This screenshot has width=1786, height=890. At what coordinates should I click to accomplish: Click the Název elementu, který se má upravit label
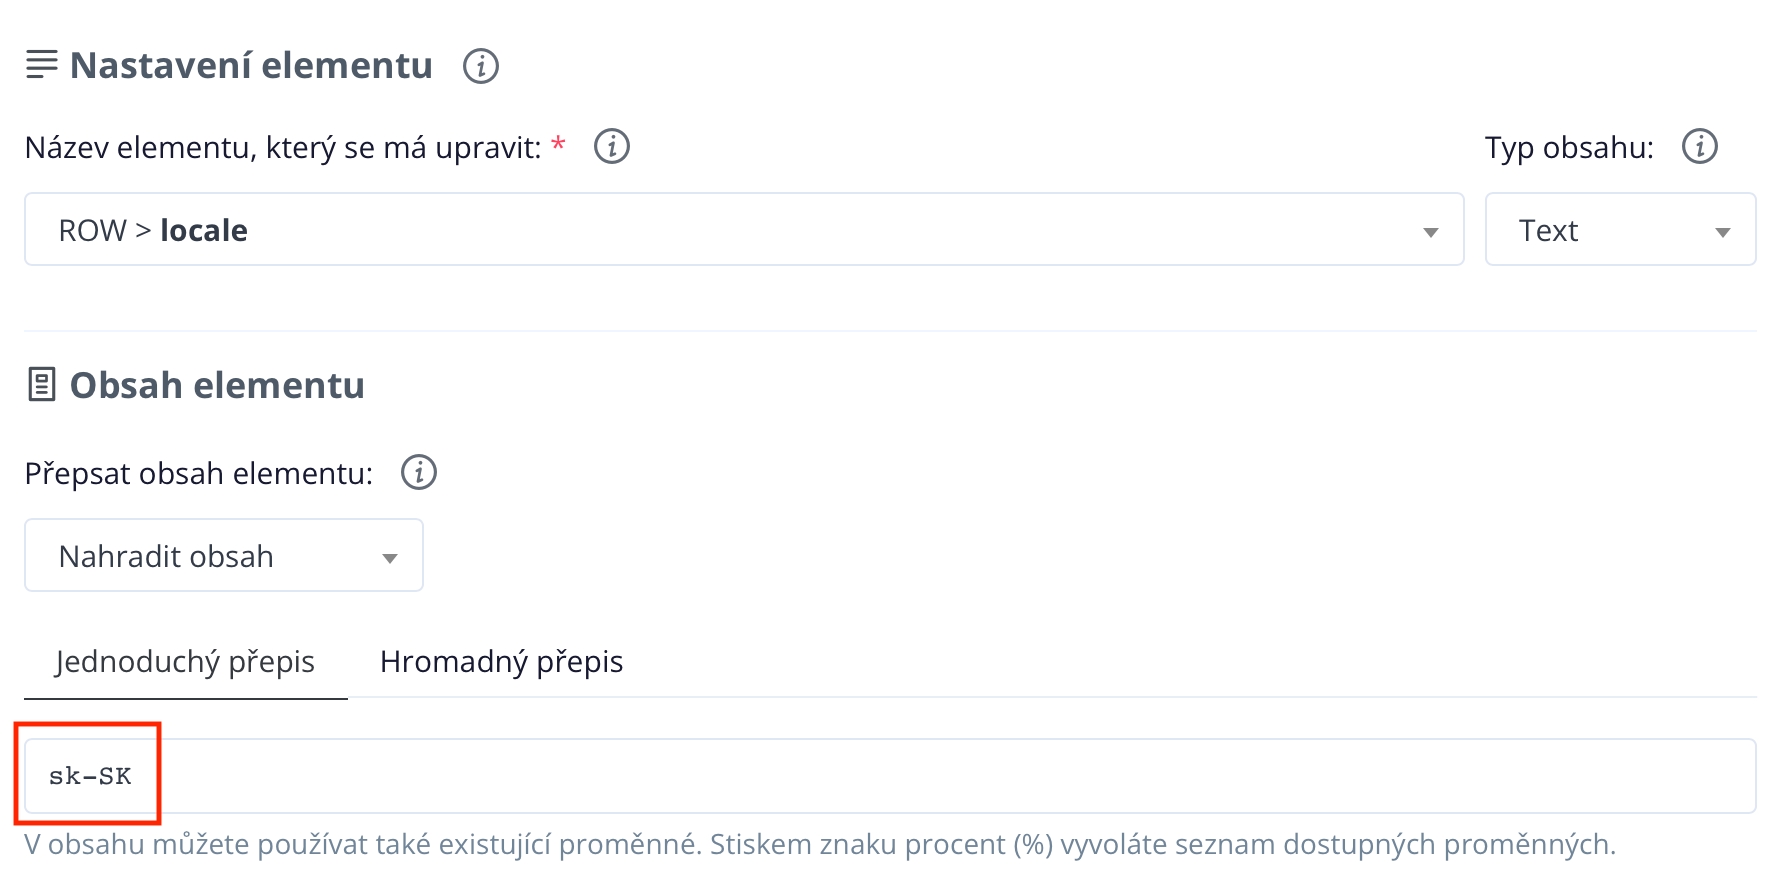coord(283,148)
